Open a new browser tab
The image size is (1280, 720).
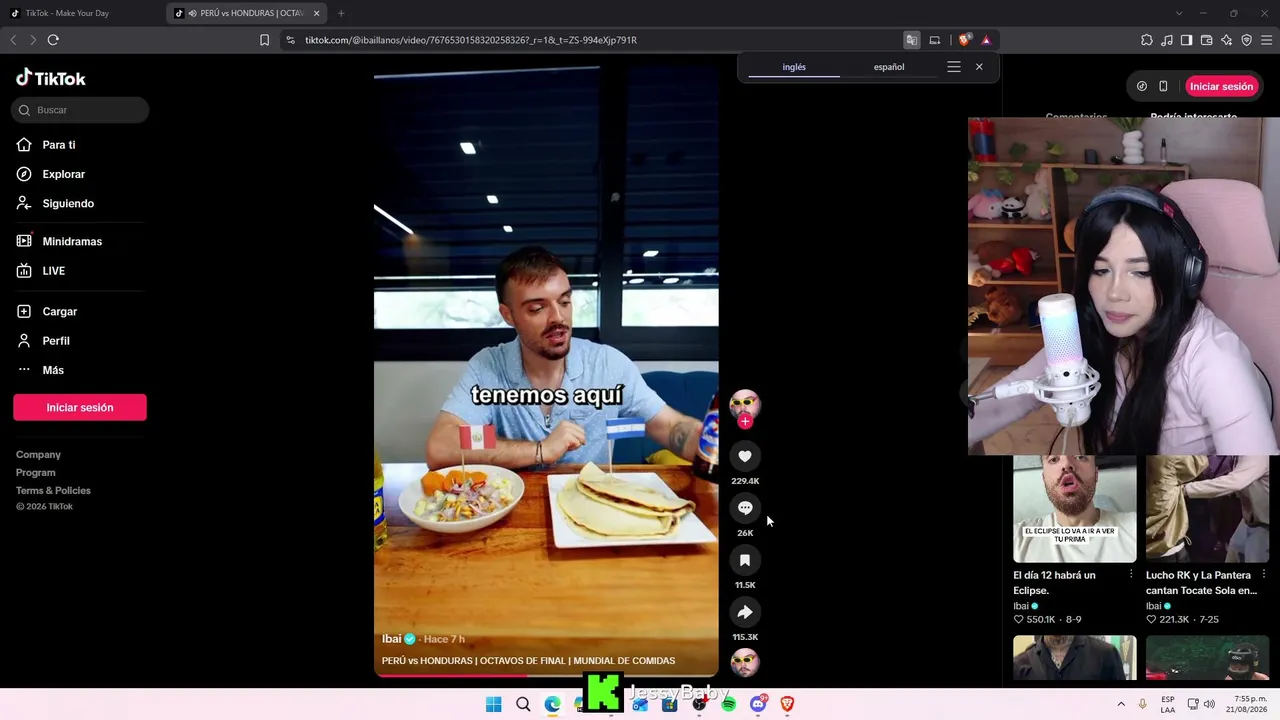[341, 13]
